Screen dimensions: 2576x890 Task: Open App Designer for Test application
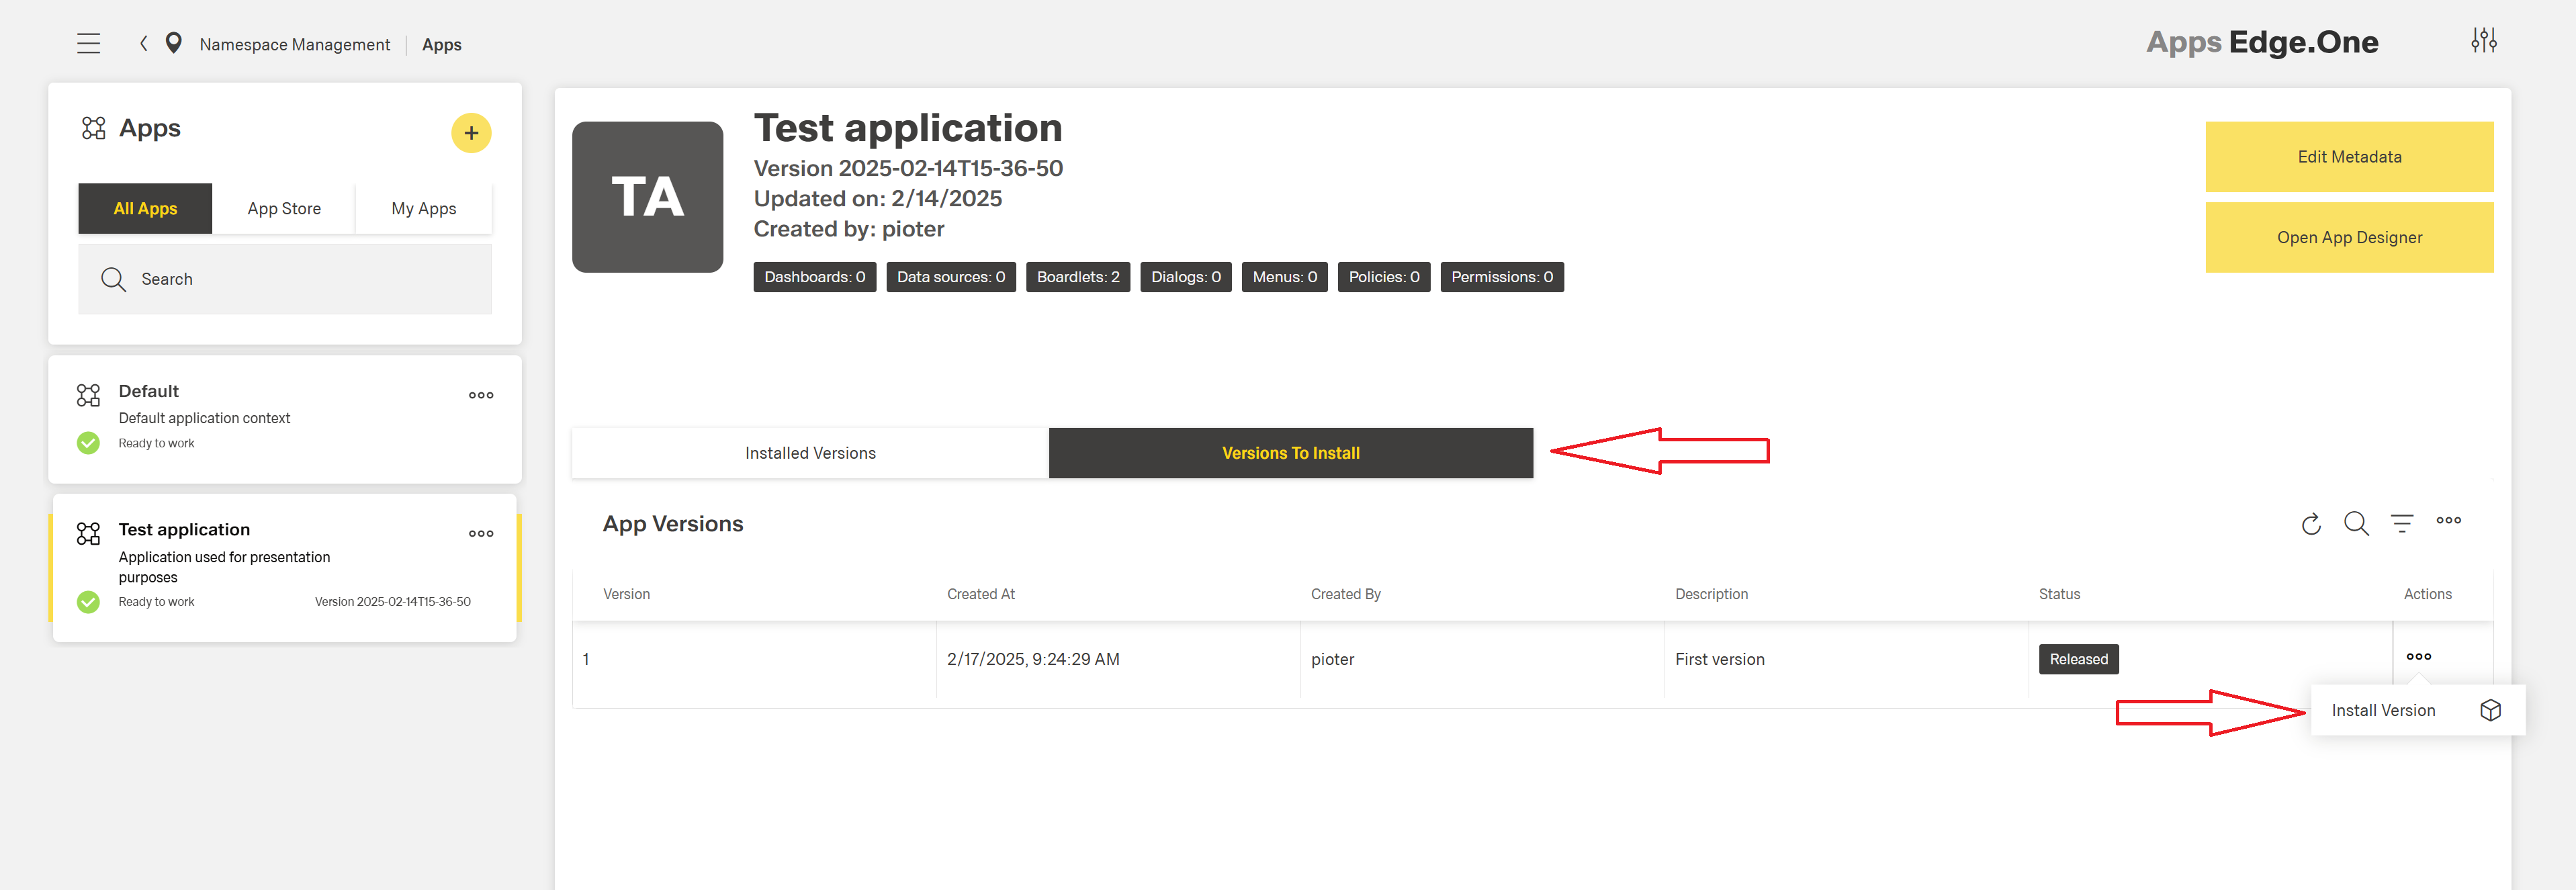[x=2349, y=237]
